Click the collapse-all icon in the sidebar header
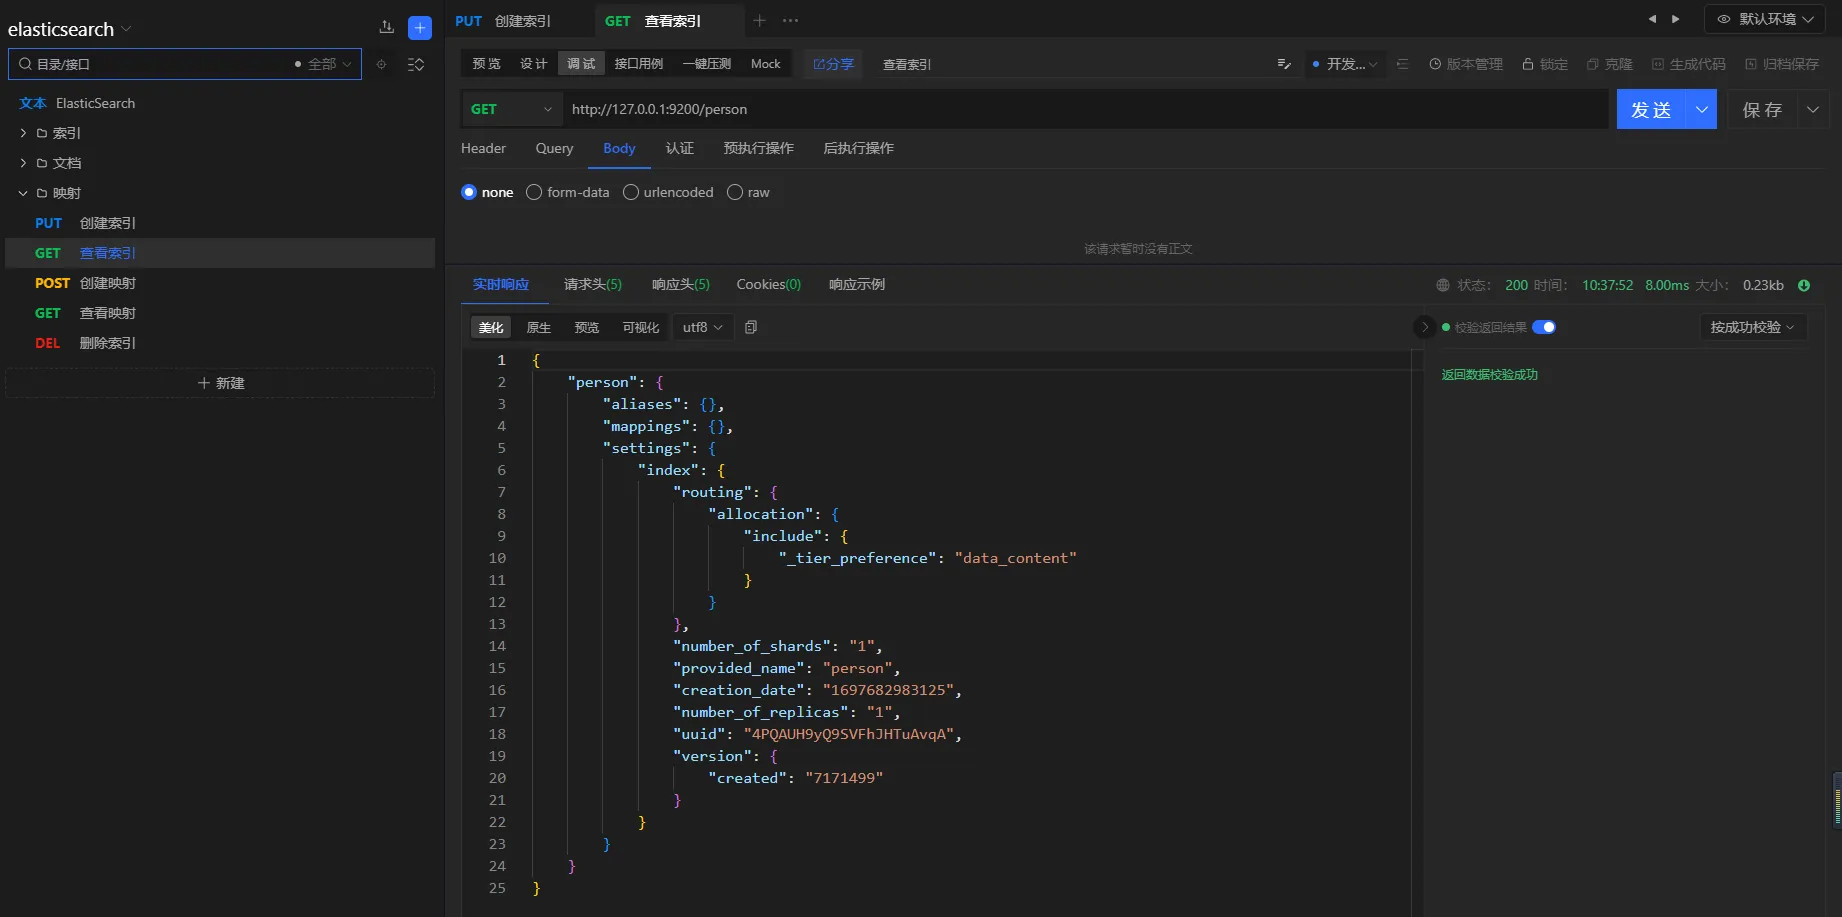 point(416,64)
